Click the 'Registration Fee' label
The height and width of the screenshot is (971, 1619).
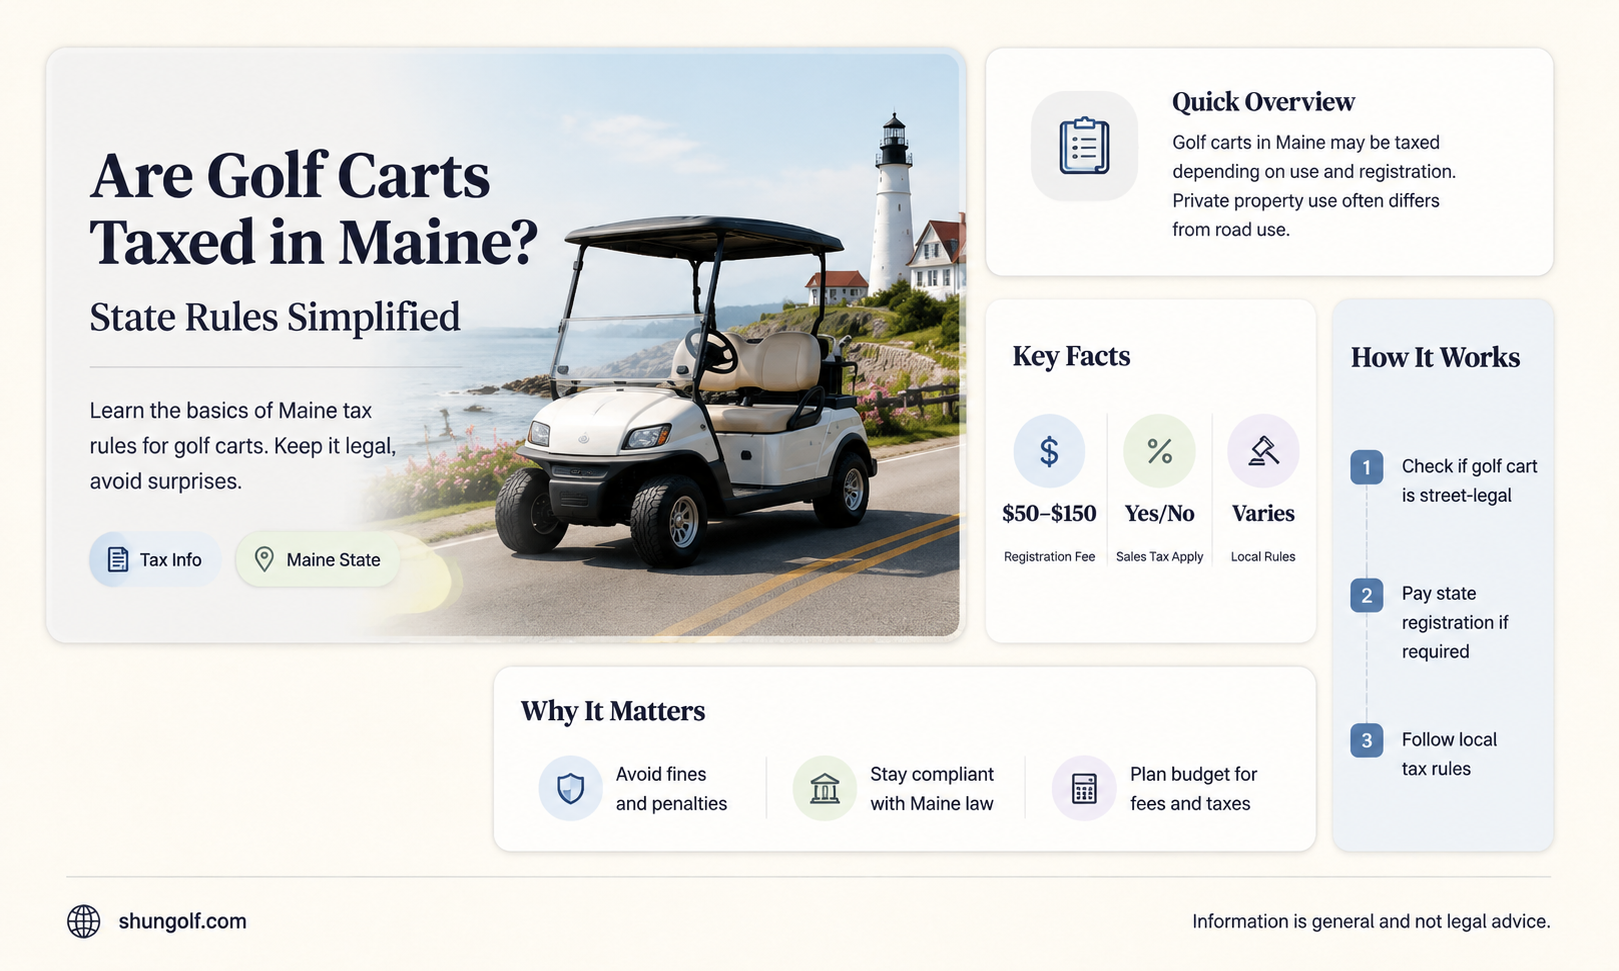1049,557
